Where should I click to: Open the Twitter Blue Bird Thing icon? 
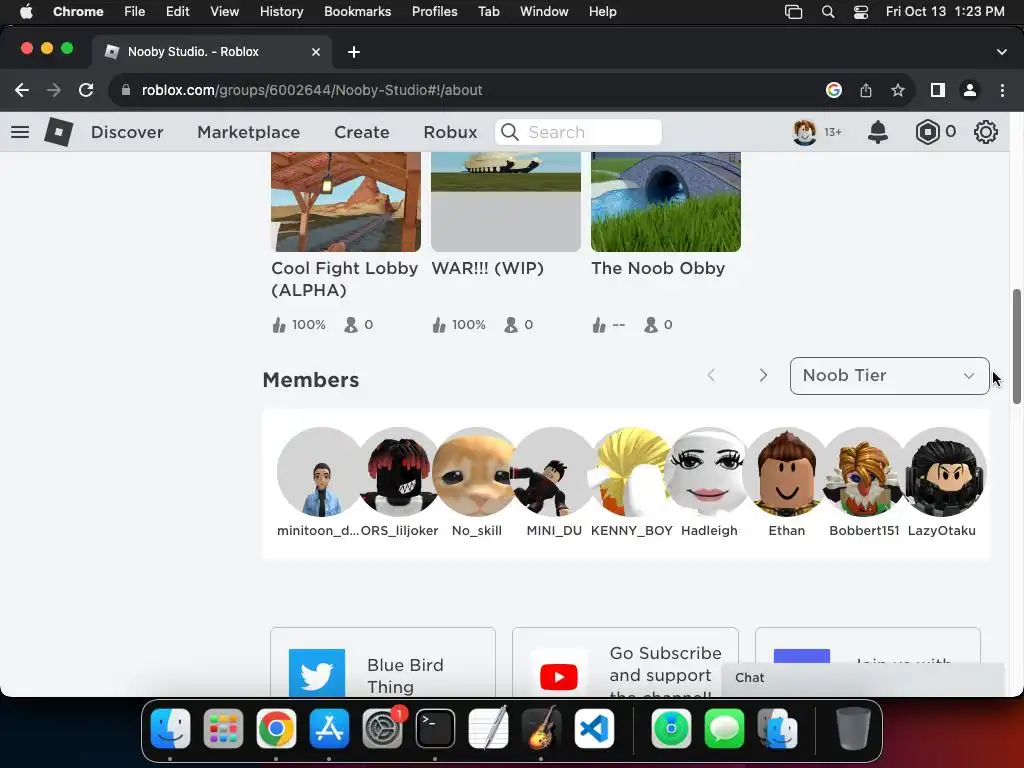pyautogui.click(x=317, y=673)
